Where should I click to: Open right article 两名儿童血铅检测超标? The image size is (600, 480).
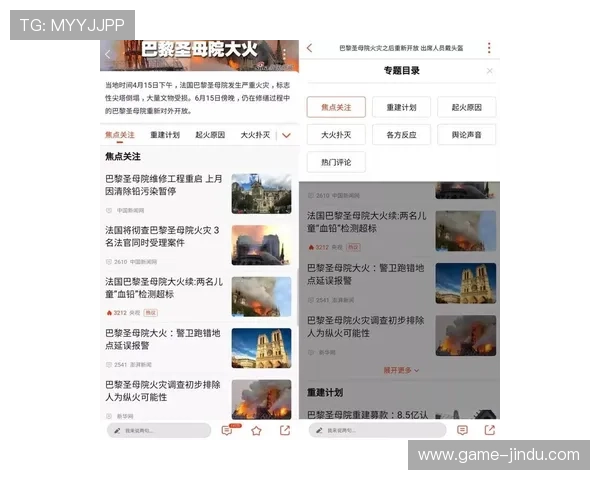(367, 222)
